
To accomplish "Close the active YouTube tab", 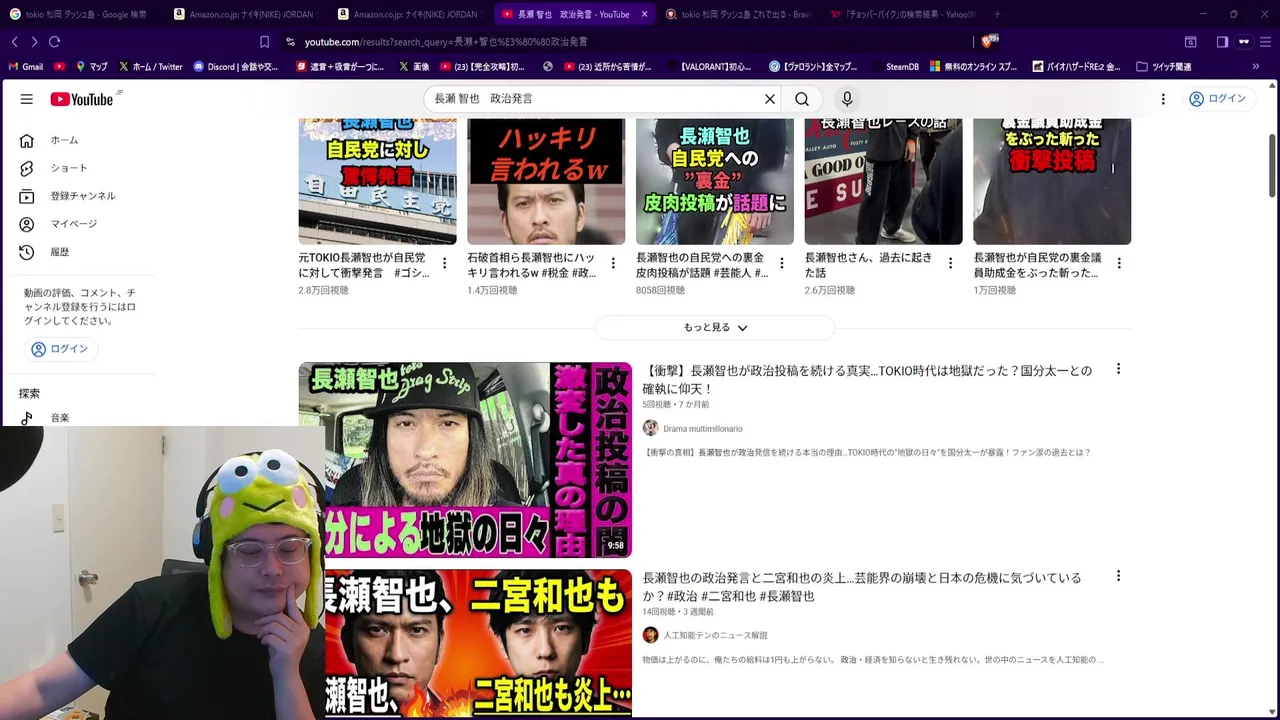I will (x=644, y=14).
